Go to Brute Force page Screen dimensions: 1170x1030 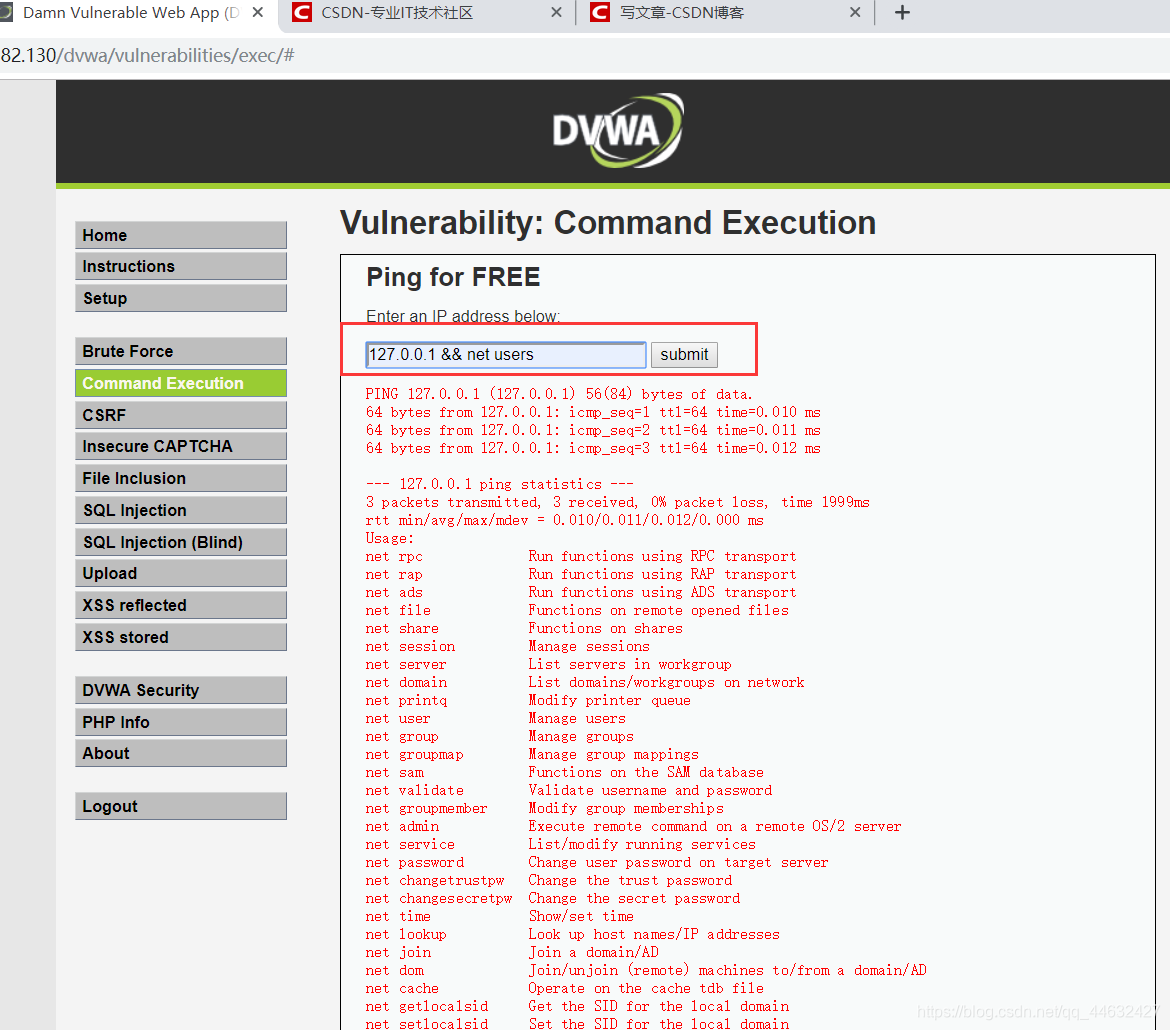(181, 352)
